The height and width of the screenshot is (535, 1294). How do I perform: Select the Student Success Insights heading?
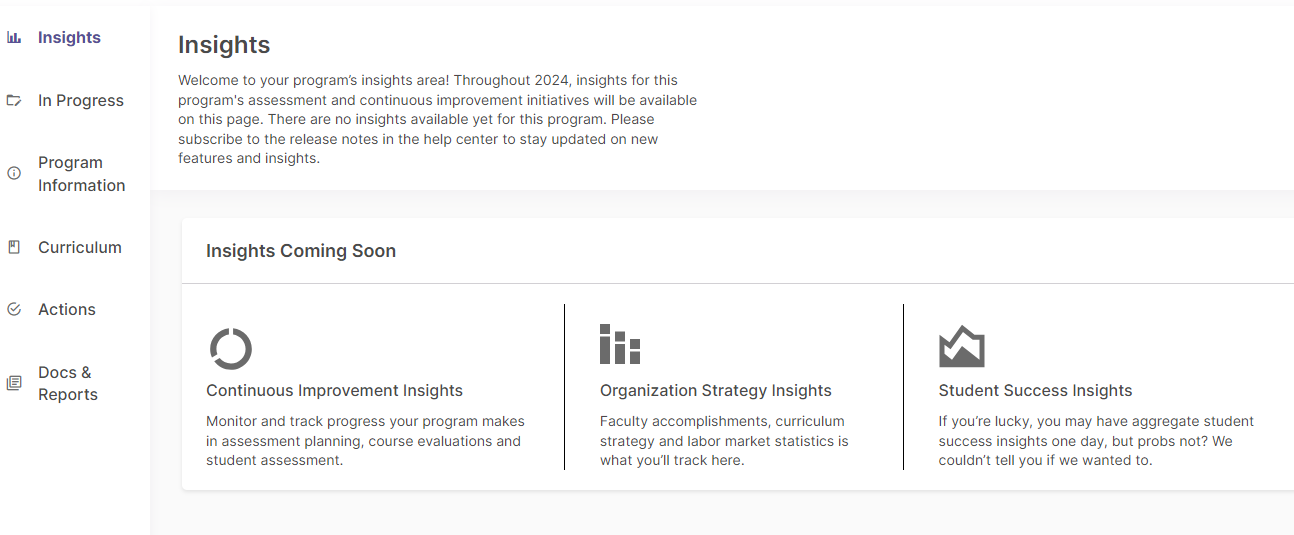point(1035,390)
